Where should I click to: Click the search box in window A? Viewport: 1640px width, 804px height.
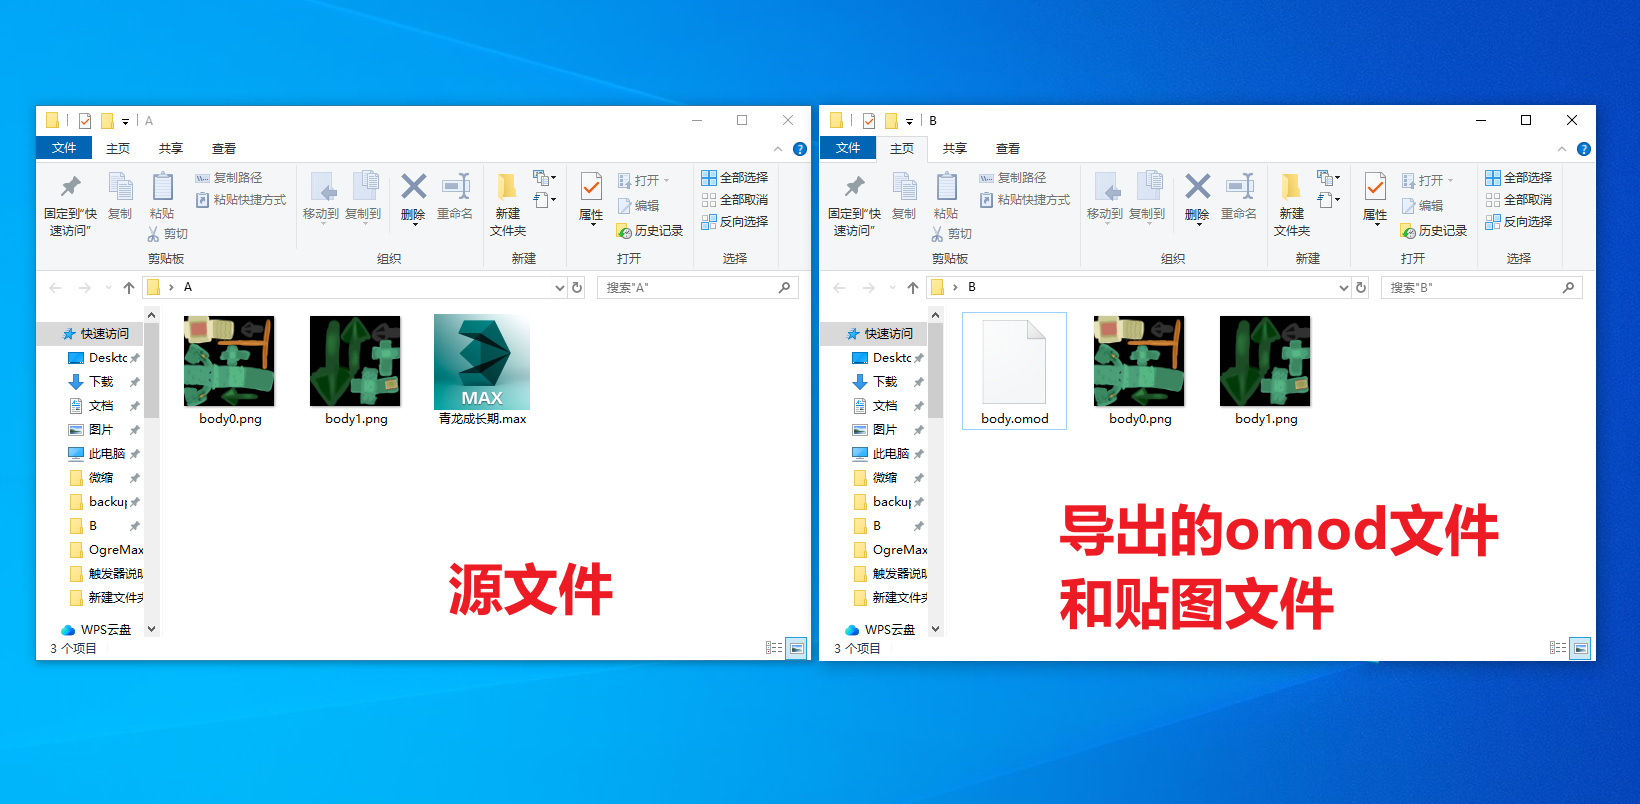tap(697, 288)
